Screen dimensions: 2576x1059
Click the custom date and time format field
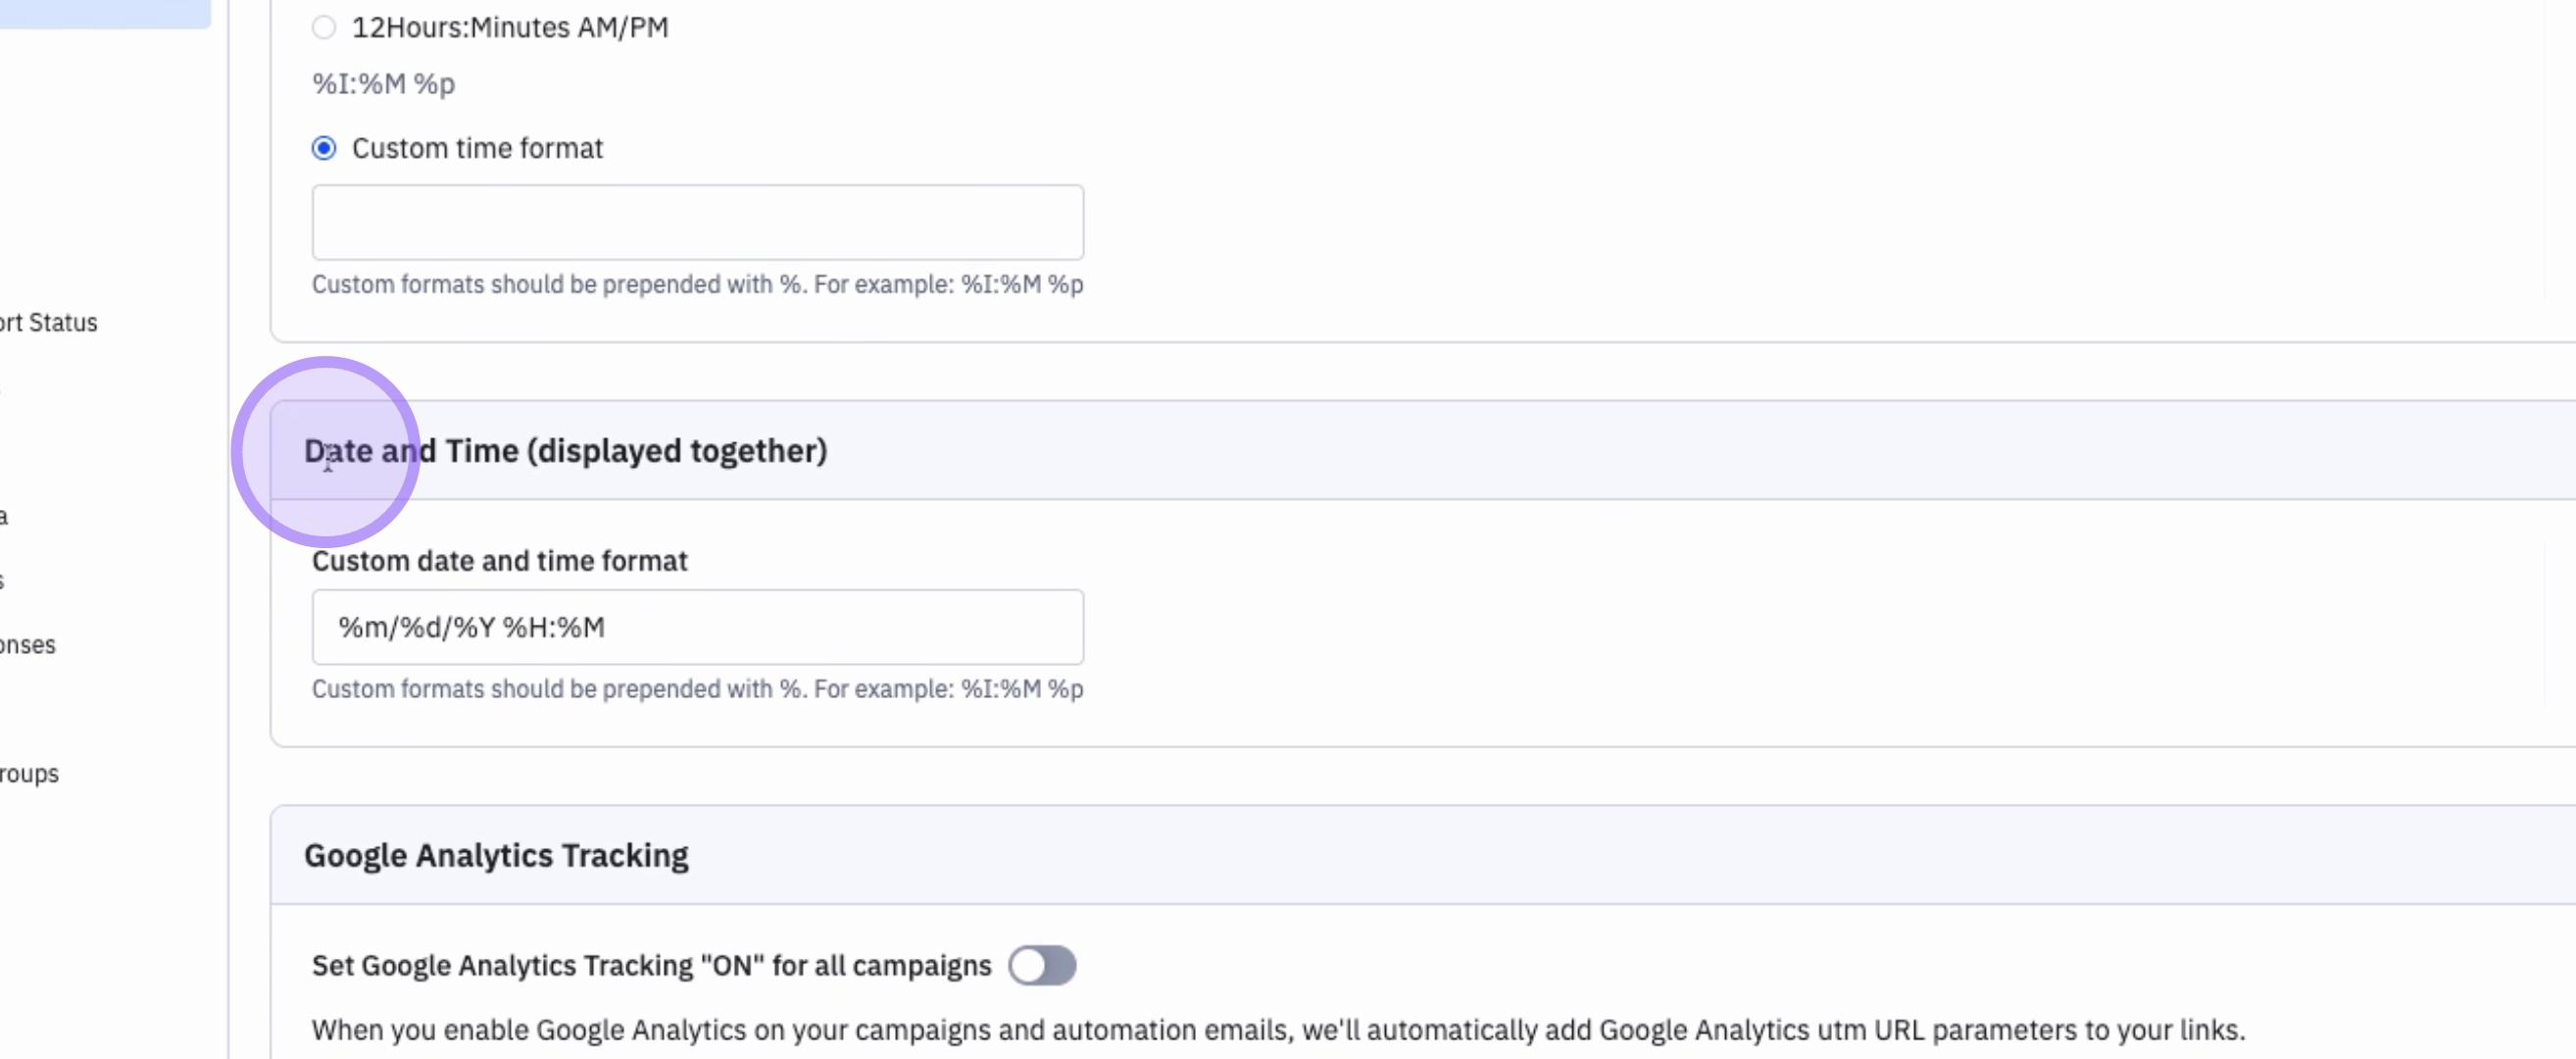coord(697,627)
